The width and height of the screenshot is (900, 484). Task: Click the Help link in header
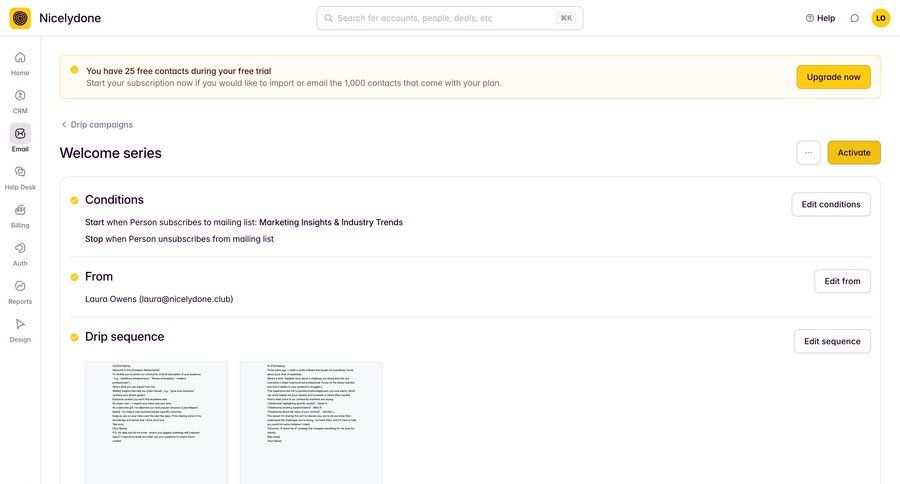[x=820, y=18]
